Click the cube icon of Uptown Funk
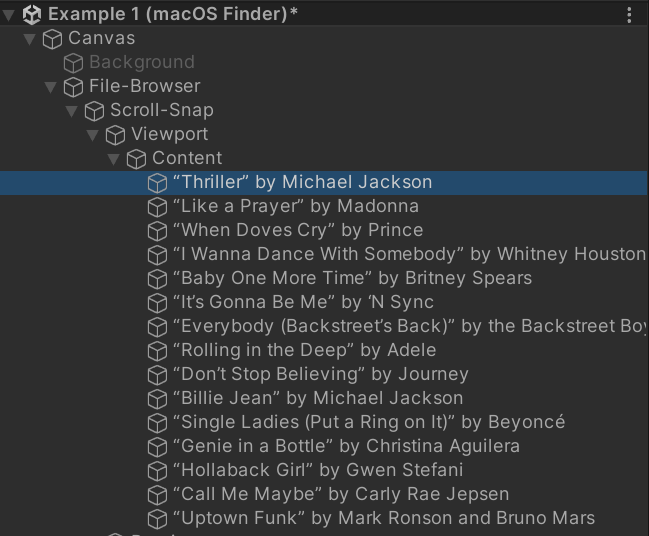 (x=157, y=519)
